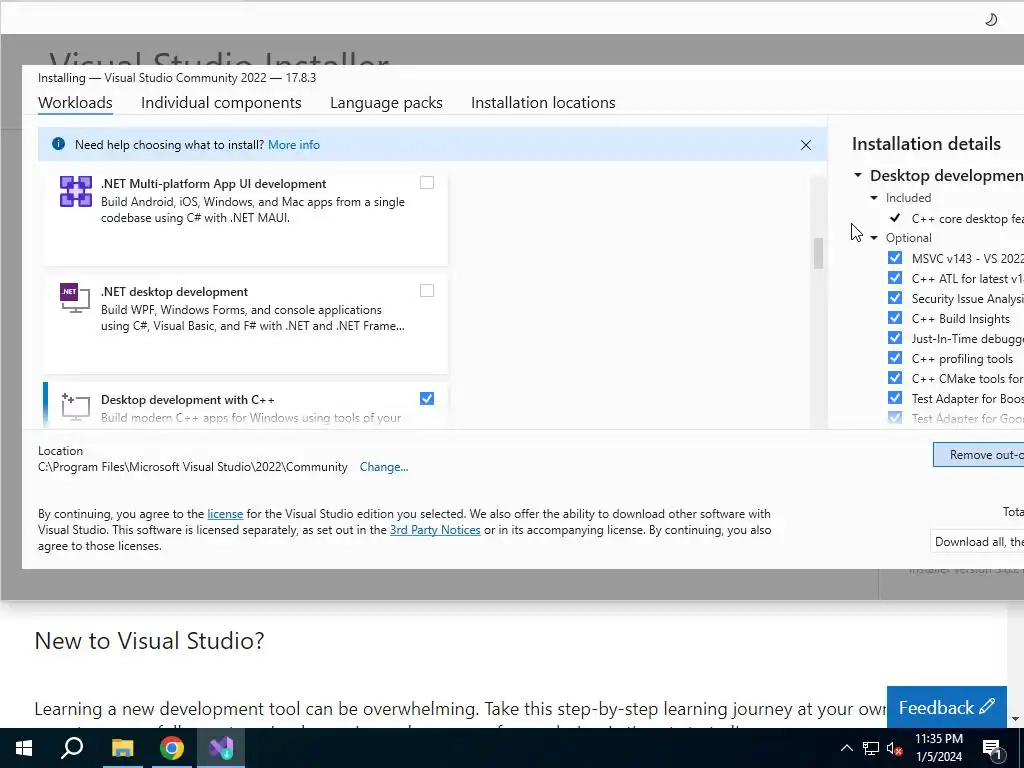Select the Workloads tab
Screen dimensions: 1024x768
click(x=75, y=103)
